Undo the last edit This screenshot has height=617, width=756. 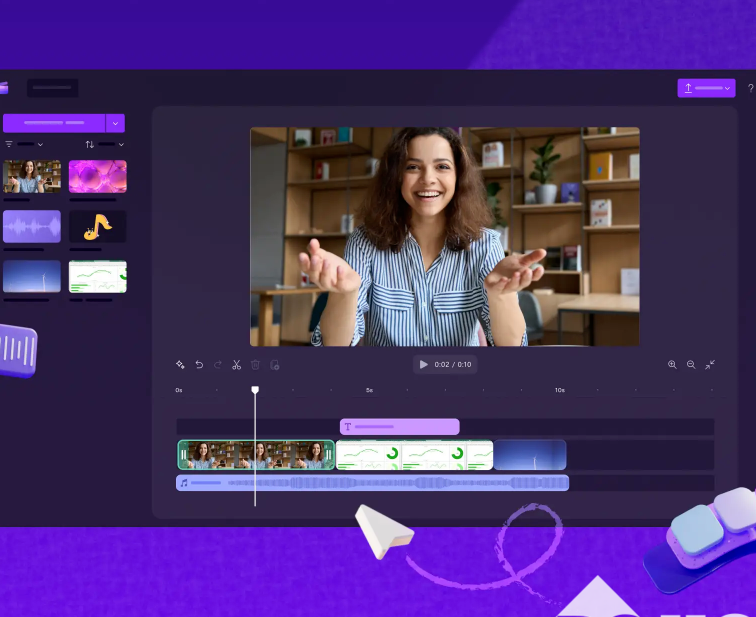pos(199,365)
